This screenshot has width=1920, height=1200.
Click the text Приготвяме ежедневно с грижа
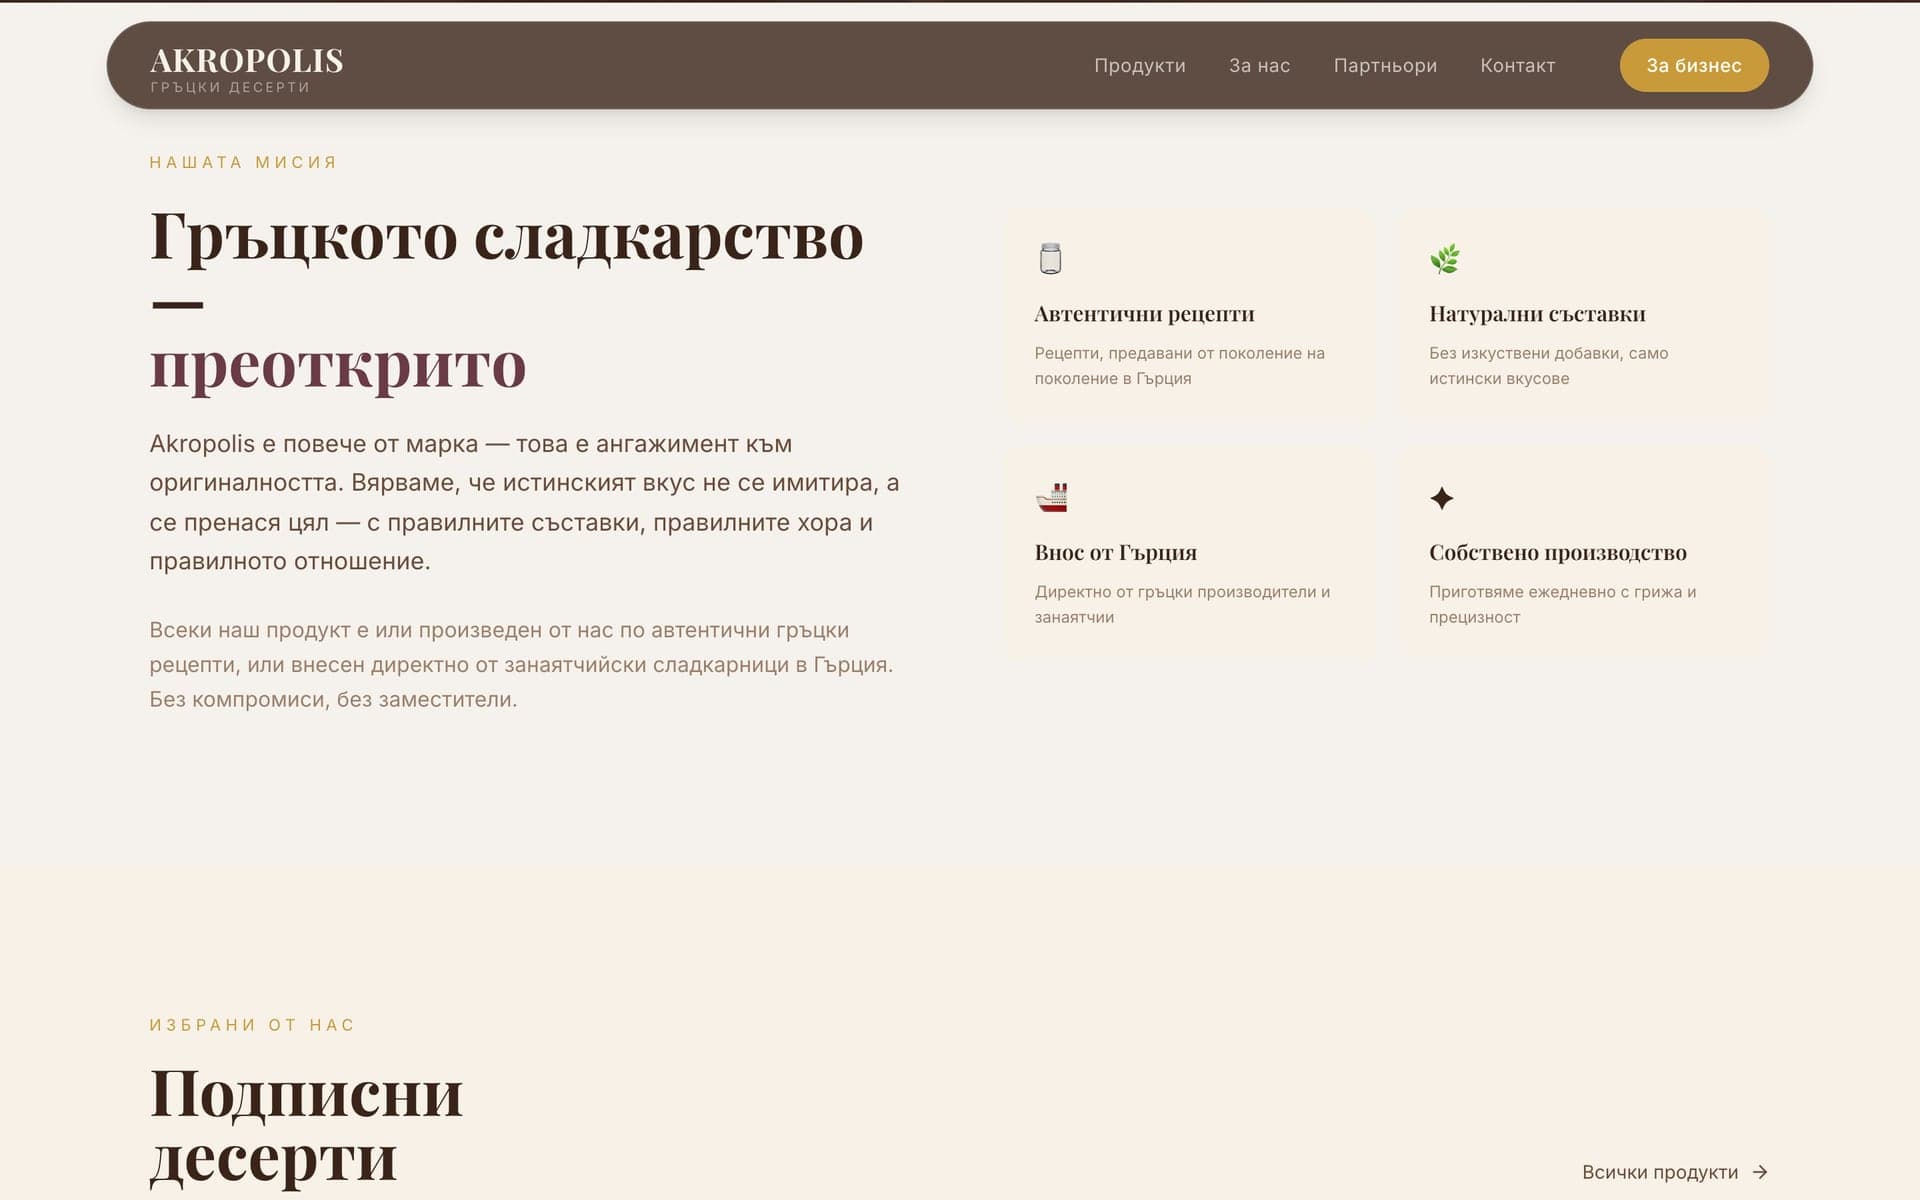coord(1562,604)
